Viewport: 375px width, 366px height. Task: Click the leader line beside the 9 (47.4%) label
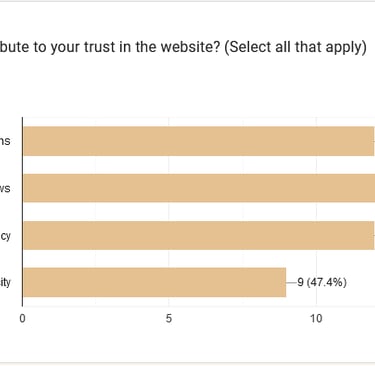click(291, 282)
